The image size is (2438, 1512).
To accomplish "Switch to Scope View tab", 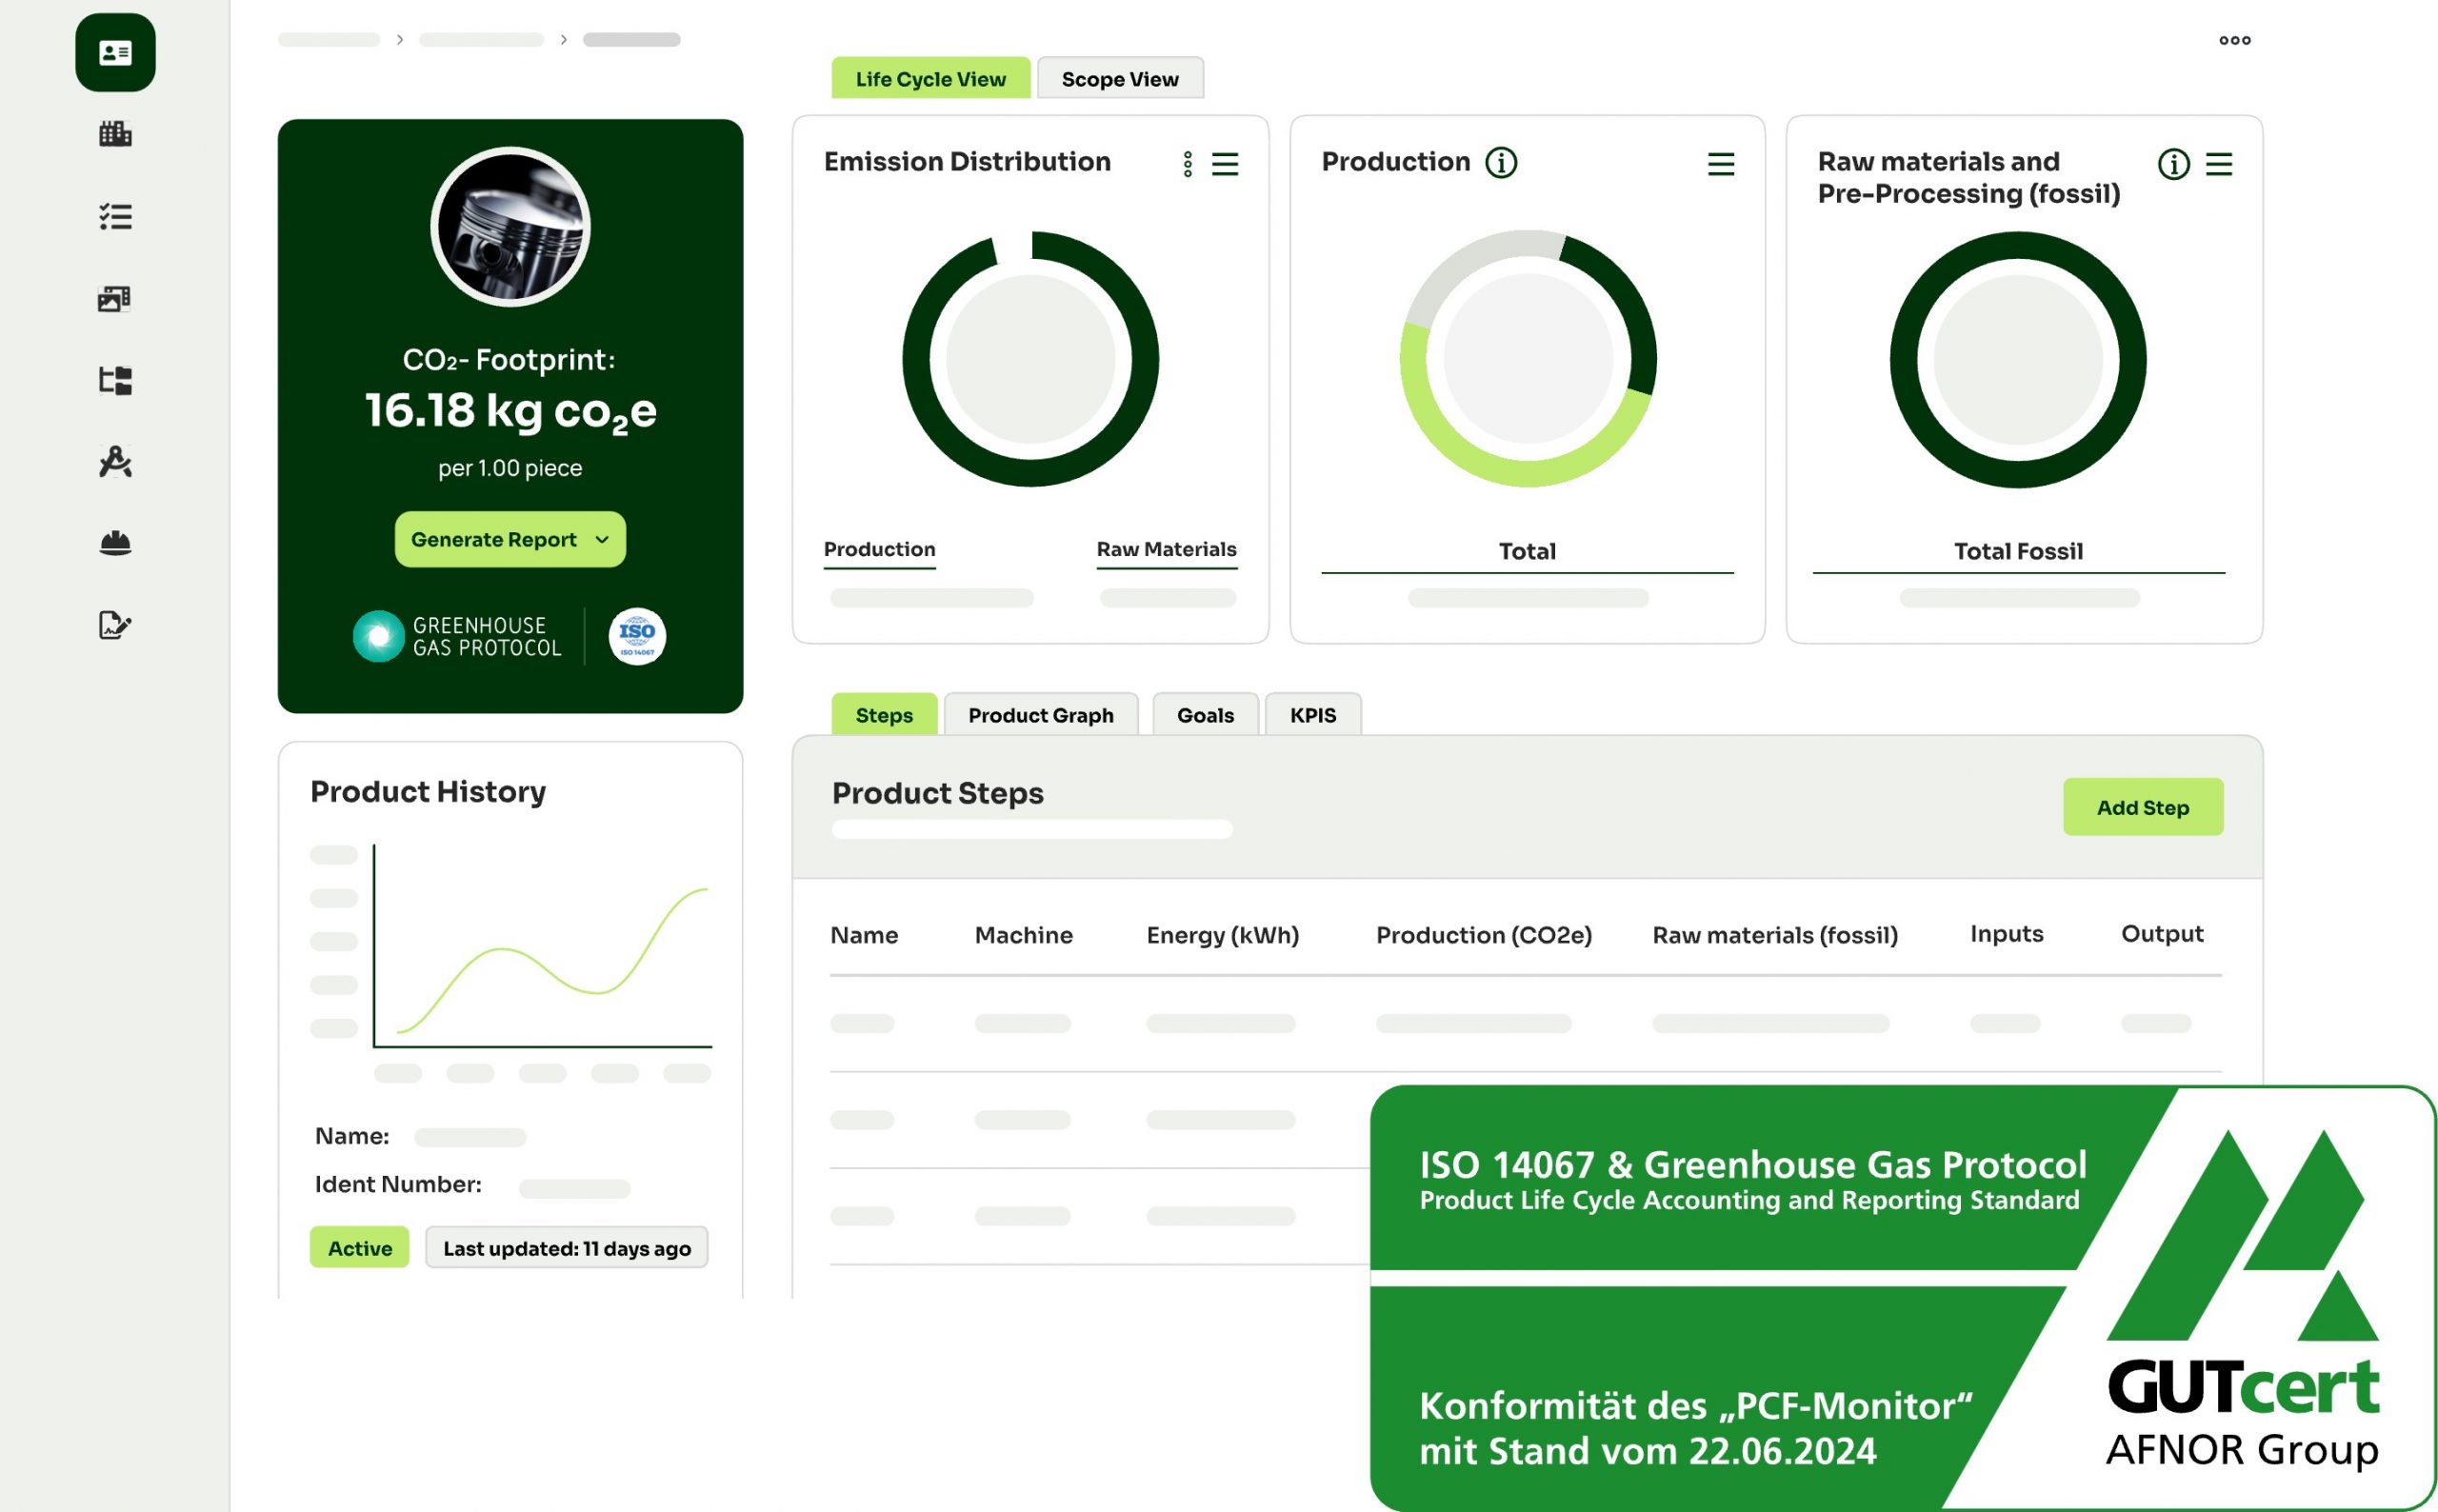I will tap(1119, 79).
